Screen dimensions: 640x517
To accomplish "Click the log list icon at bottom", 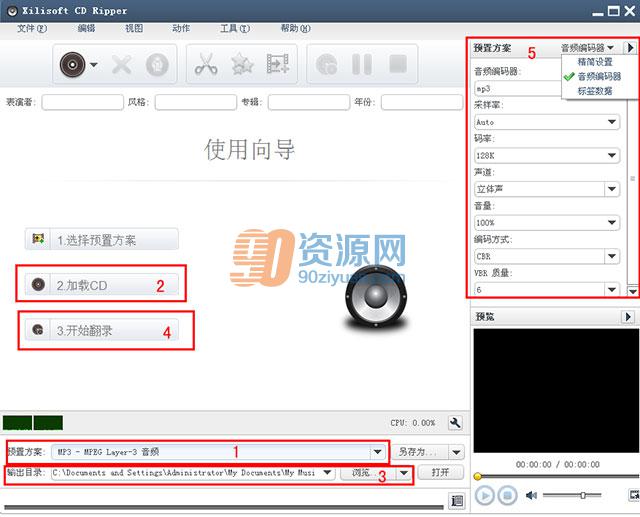I will click(x=457, y=500).
